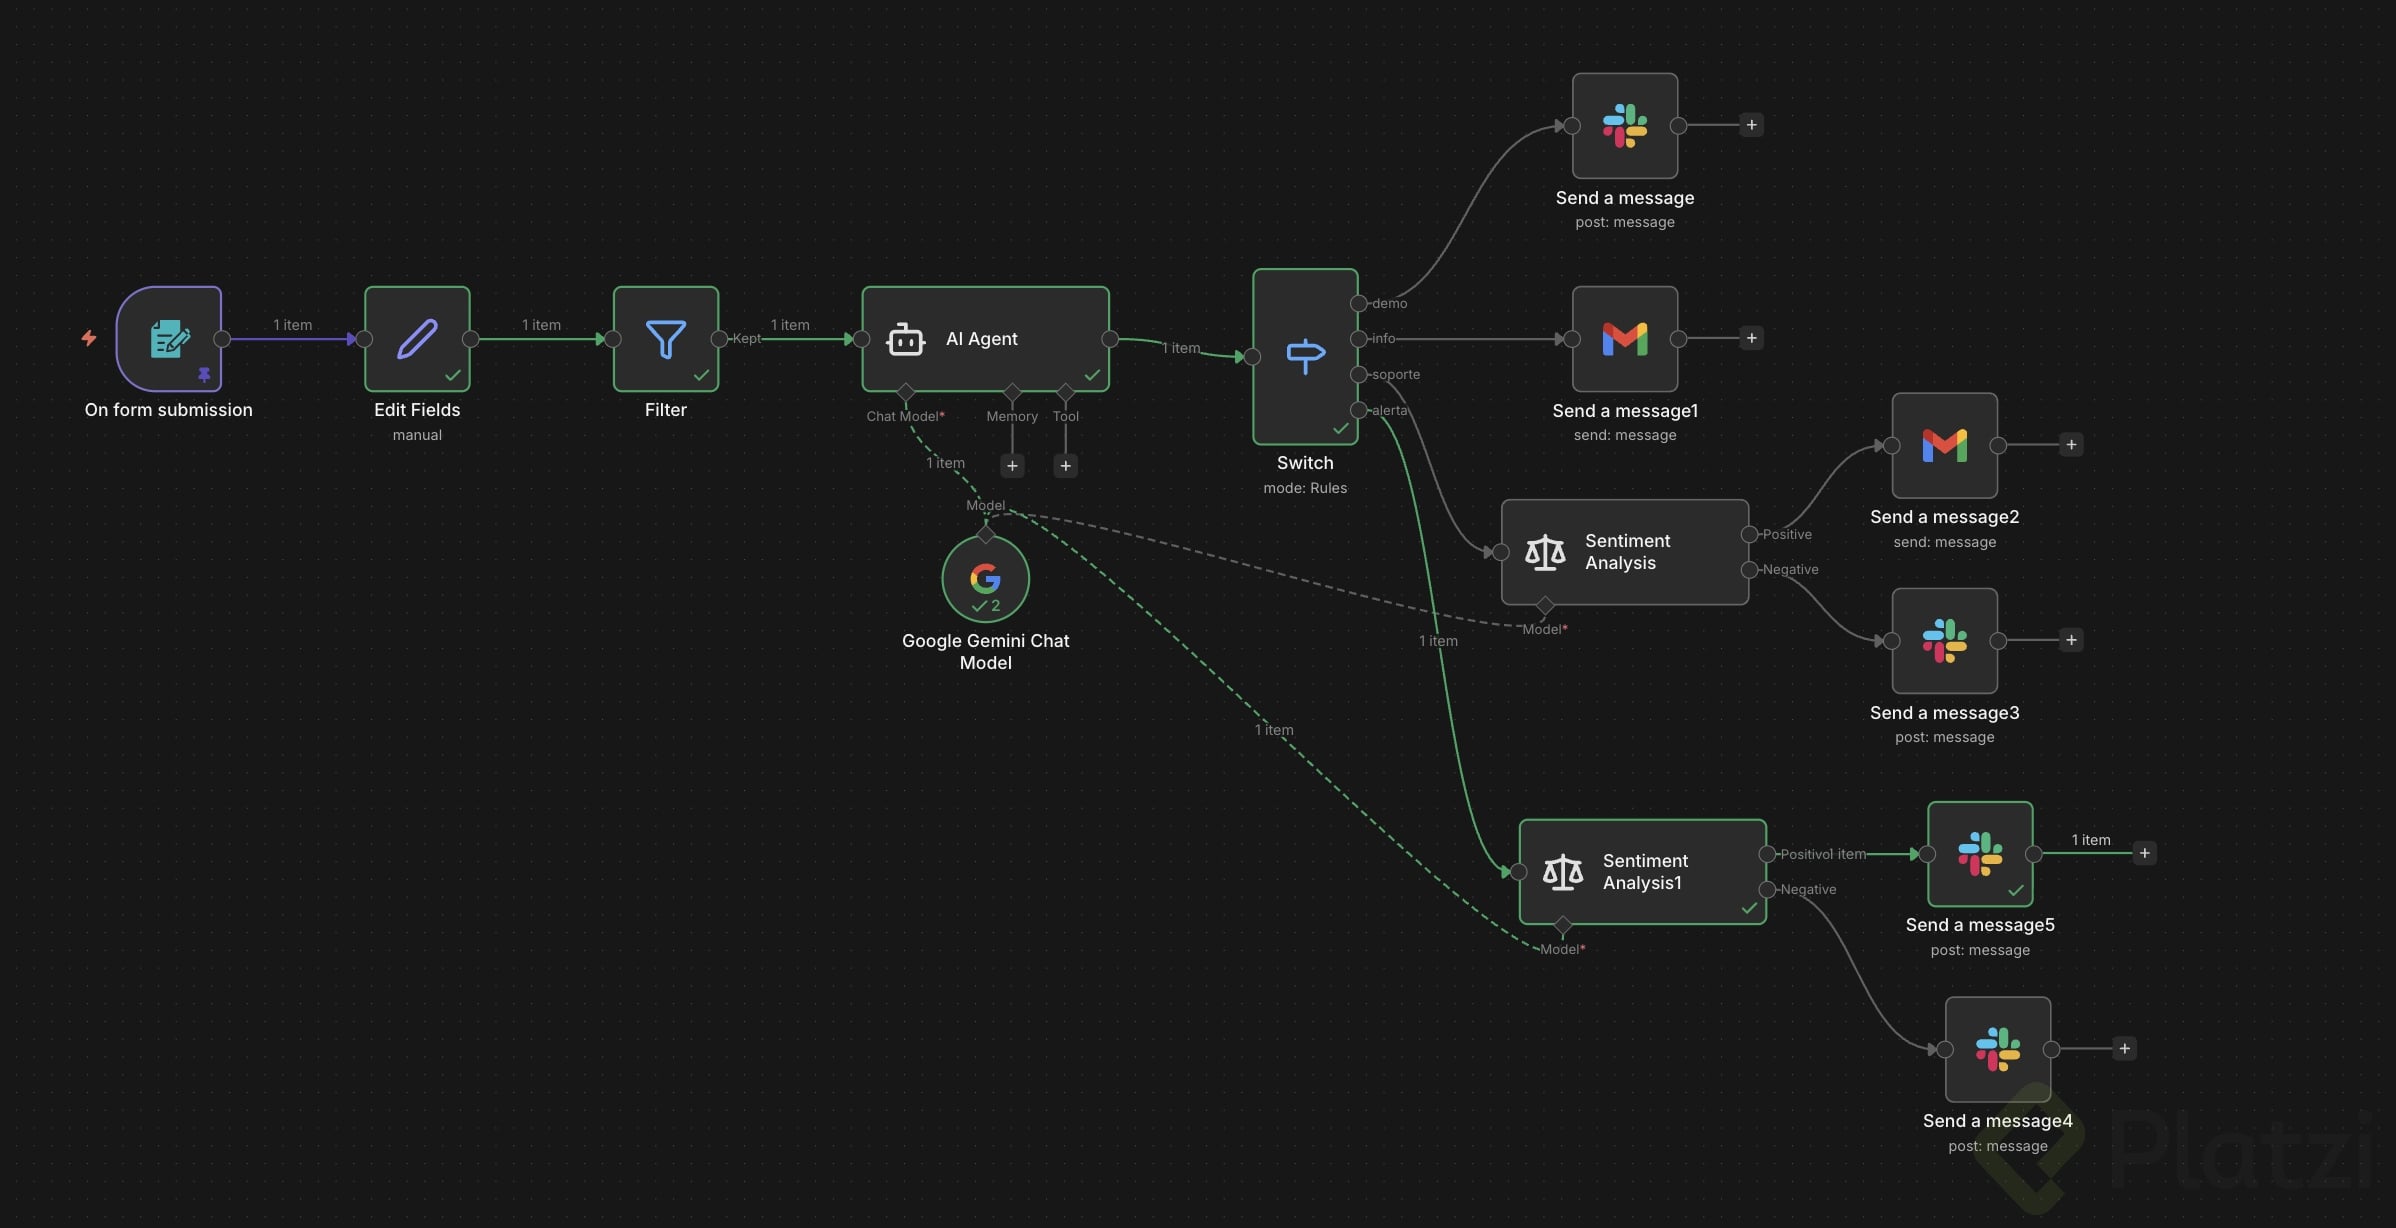This screenshot has width=2396, height=1228.
Task: Select Gmail Send a message2 node
Action: [x=1944, y=446]
